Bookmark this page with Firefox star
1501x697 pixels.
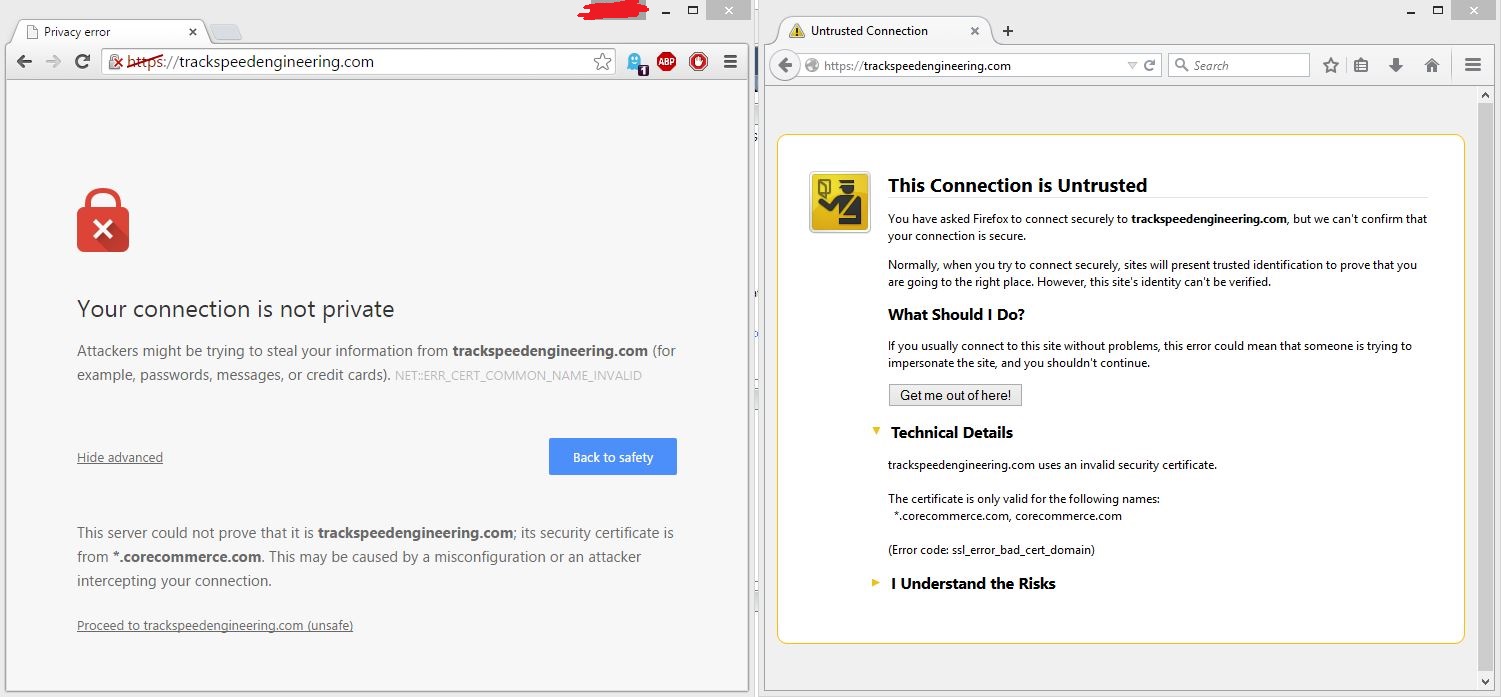click(1331, 65)
